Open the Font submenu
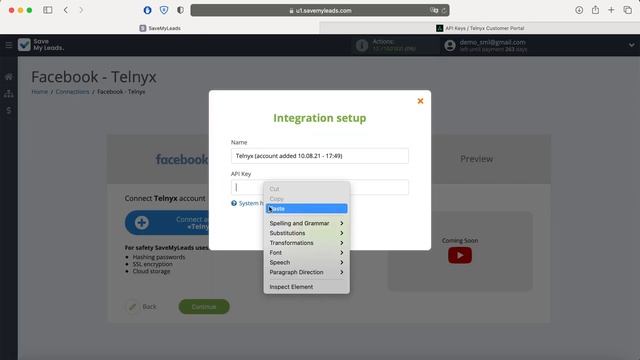The height and width of the screenshot is (360, 640). (x=307, y=253)
